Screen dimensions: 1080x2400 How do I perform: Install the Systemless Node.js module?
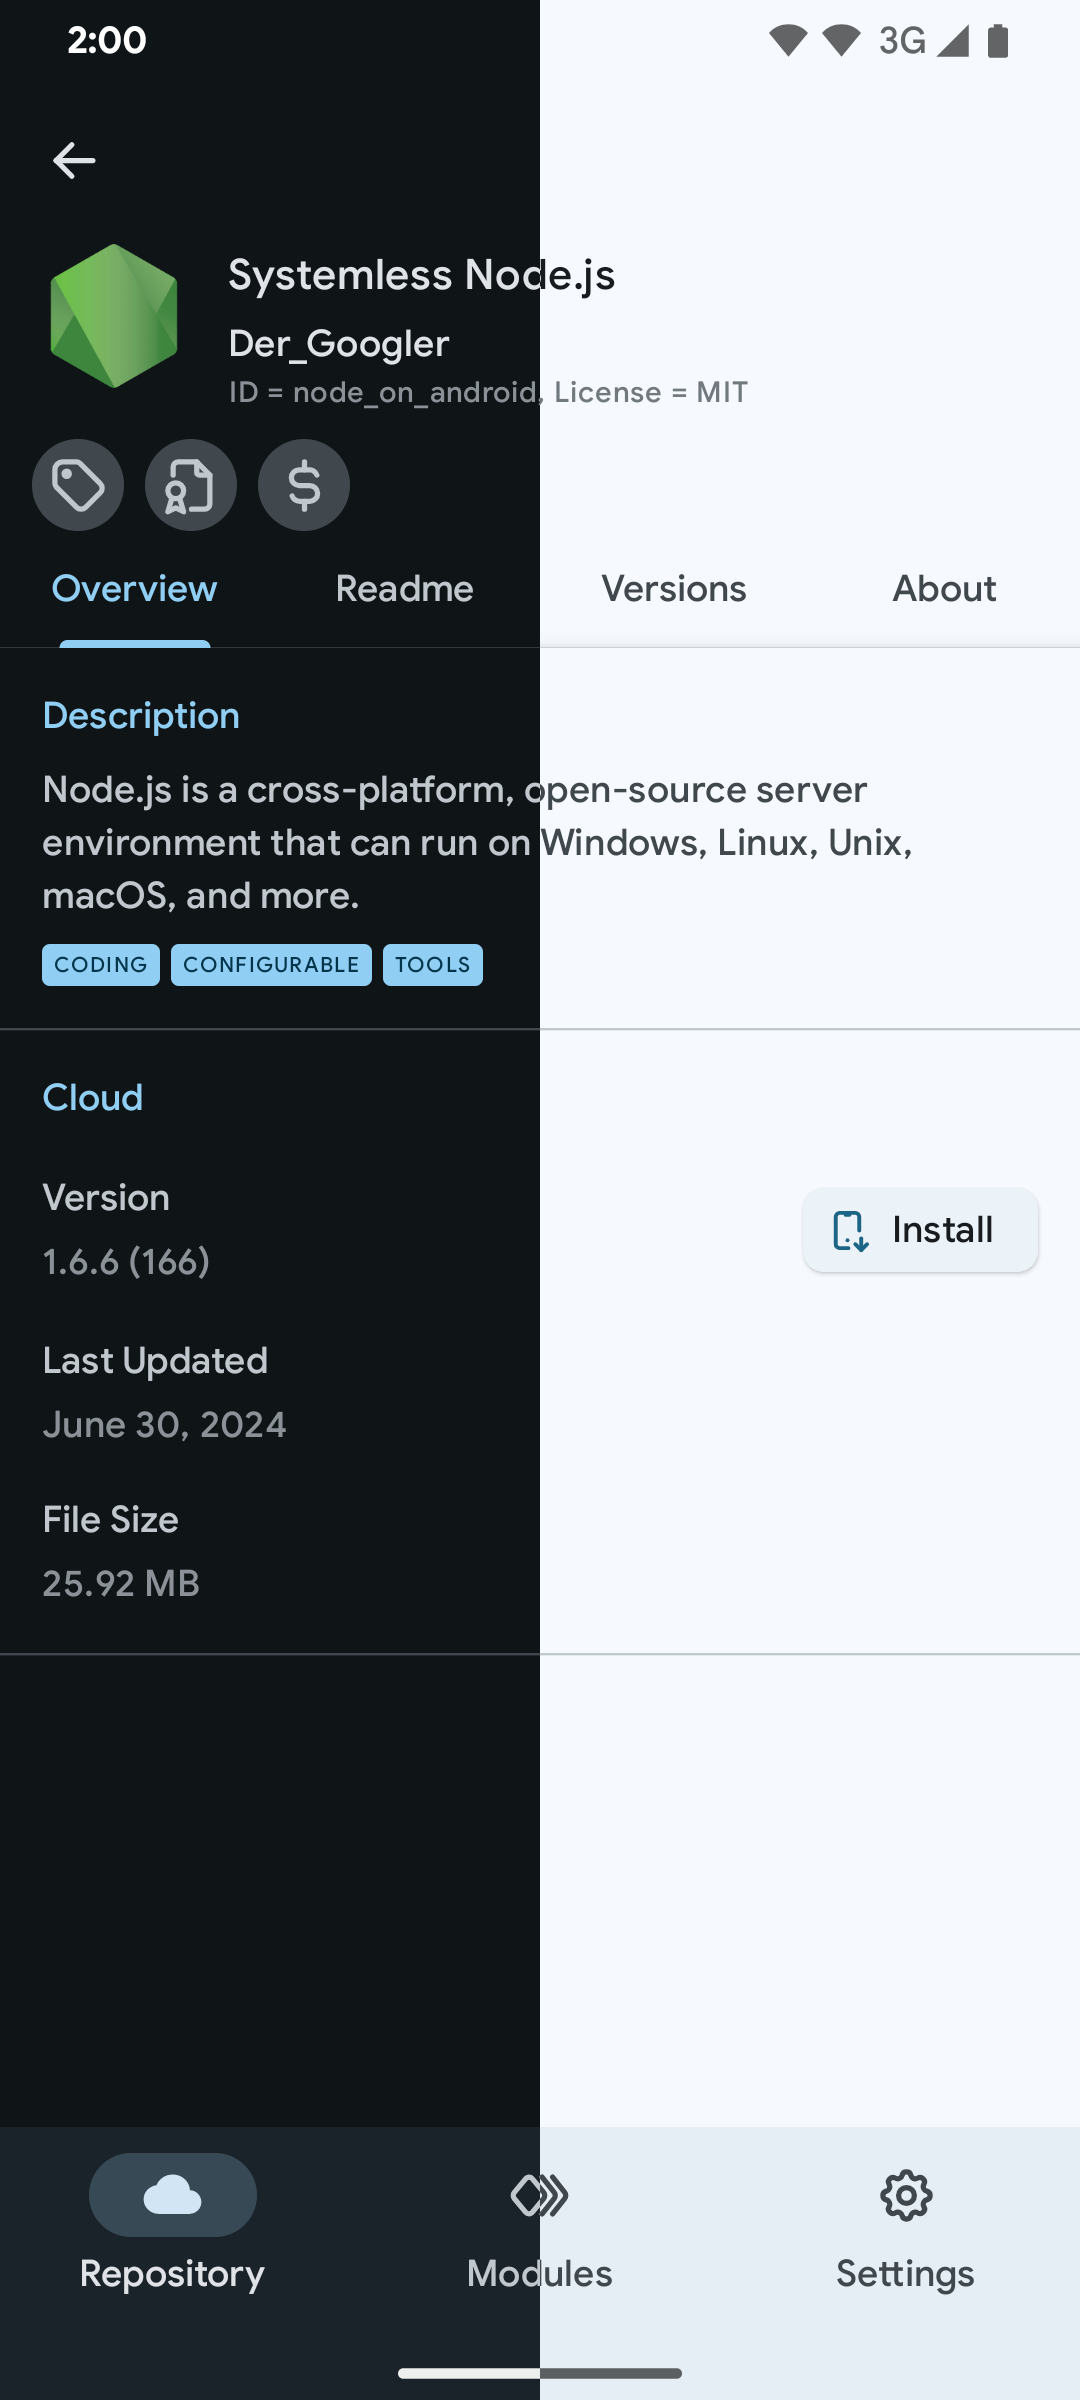(x=920, y=1230)
